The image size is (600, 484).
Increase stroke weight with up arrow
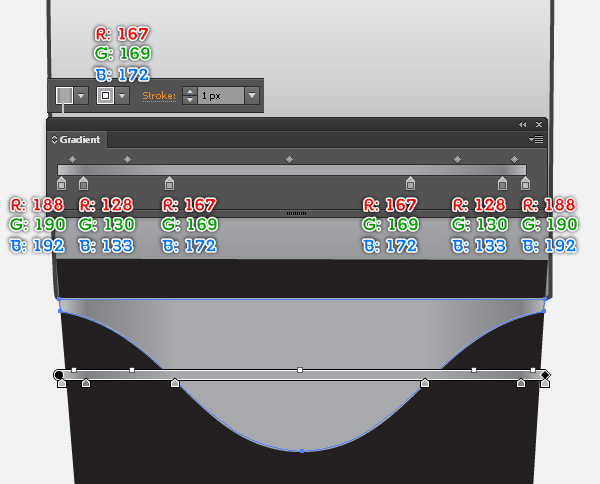pyautogui.click(x=190, y=91)
